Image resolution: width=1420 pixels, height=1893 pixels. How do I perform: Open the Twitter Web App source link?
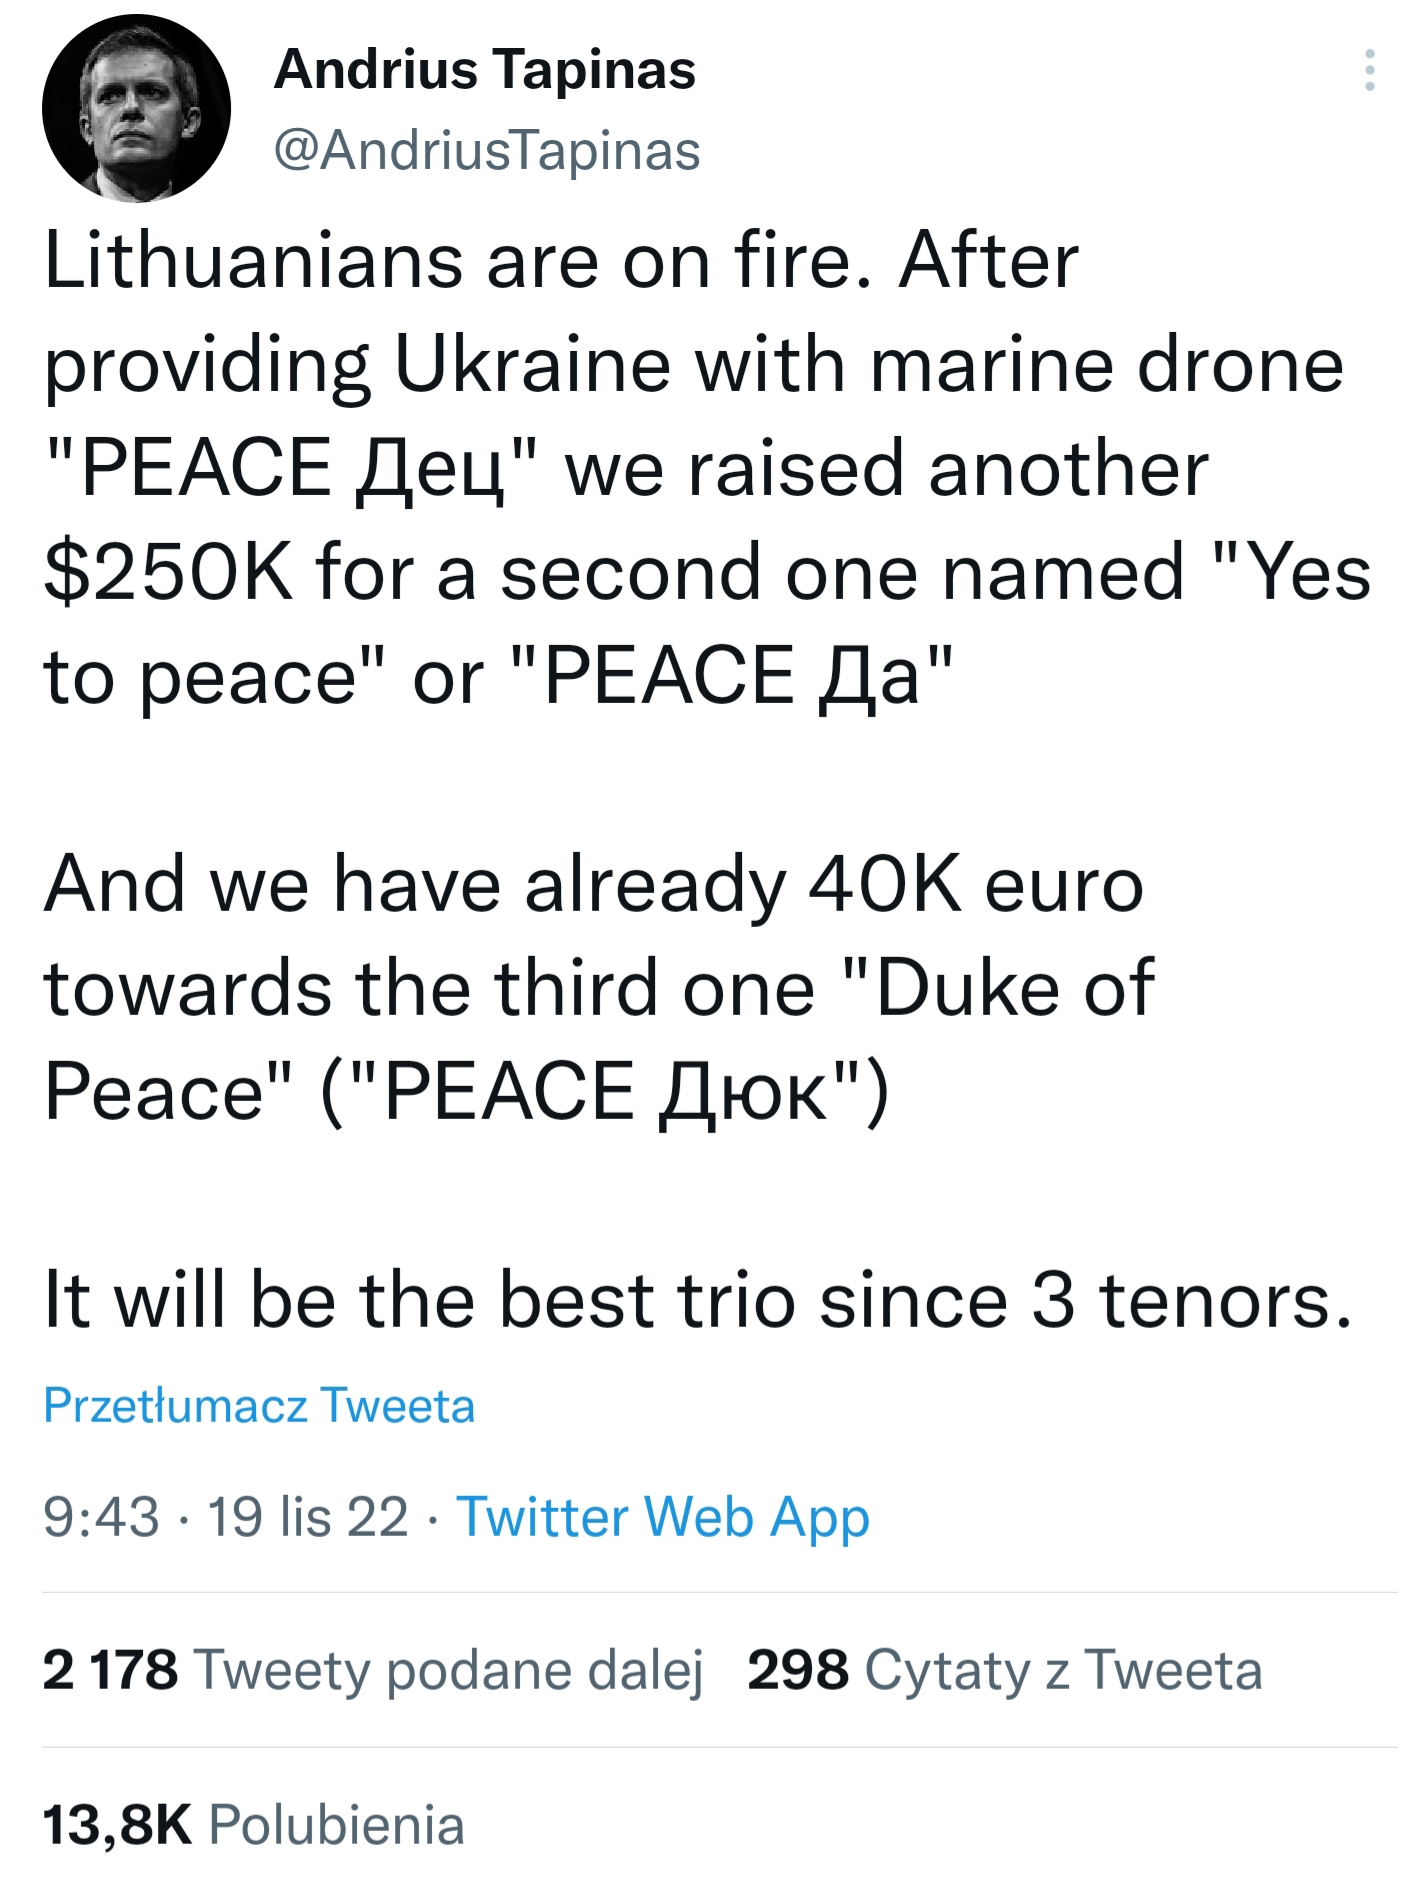coord(663,1517)
